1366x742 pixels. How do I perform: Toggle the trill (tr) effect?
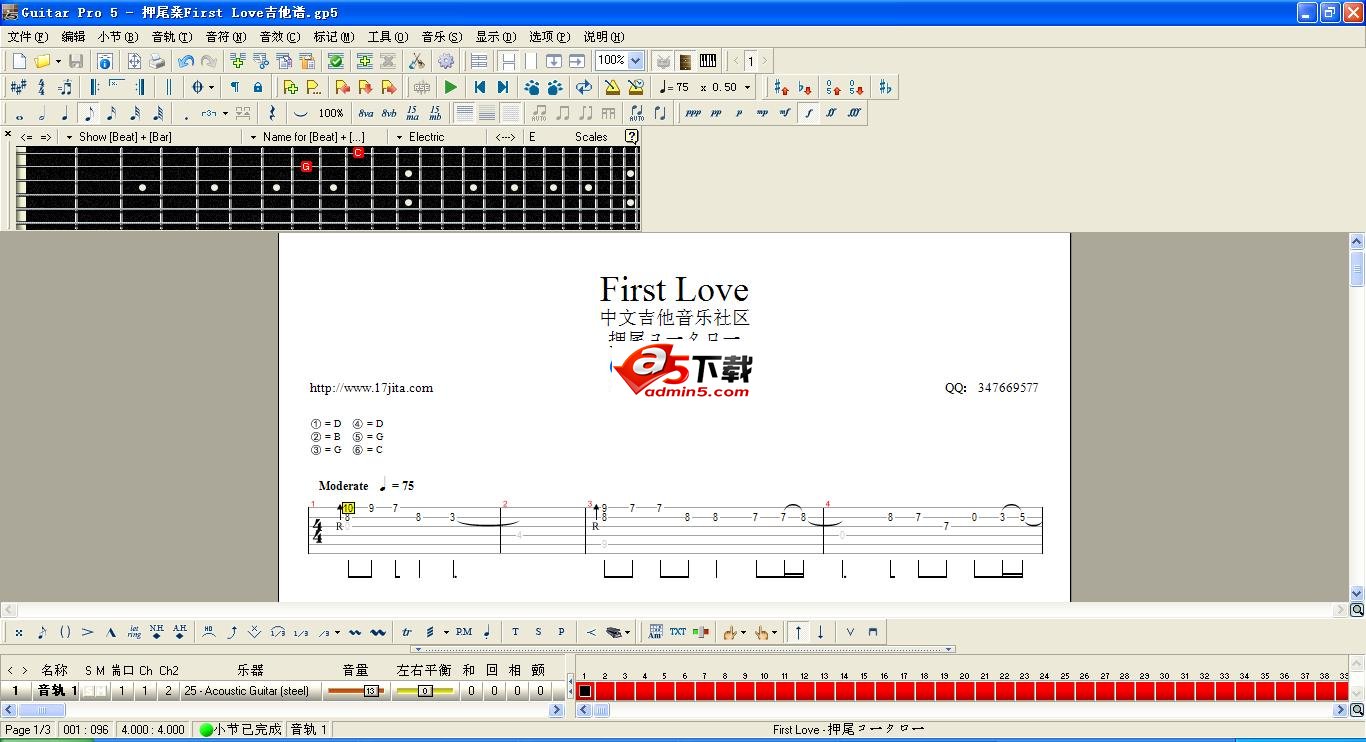pyautogui.click(x=407, y=632)
